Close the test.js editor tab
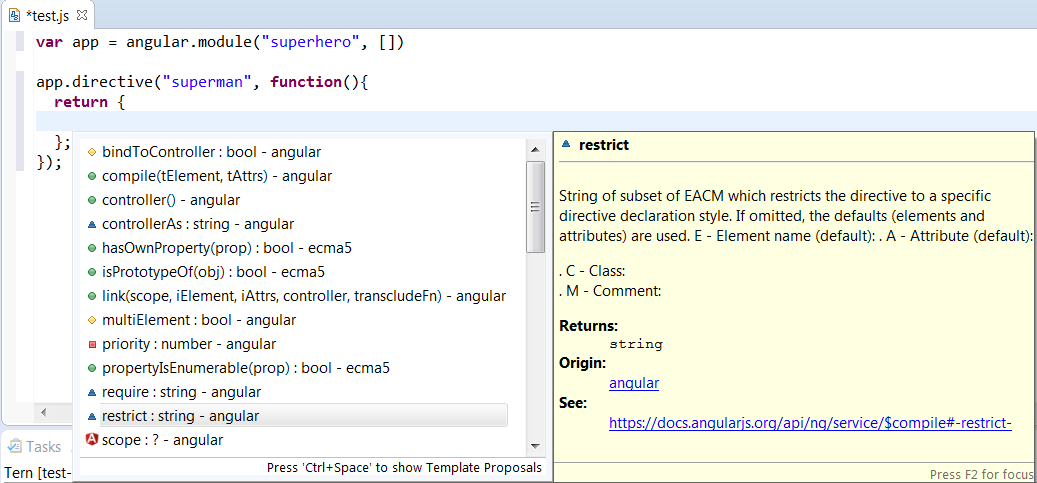The width and height of the screenshot is (1037, 483). pyautogui.click(x=83, y=15)
